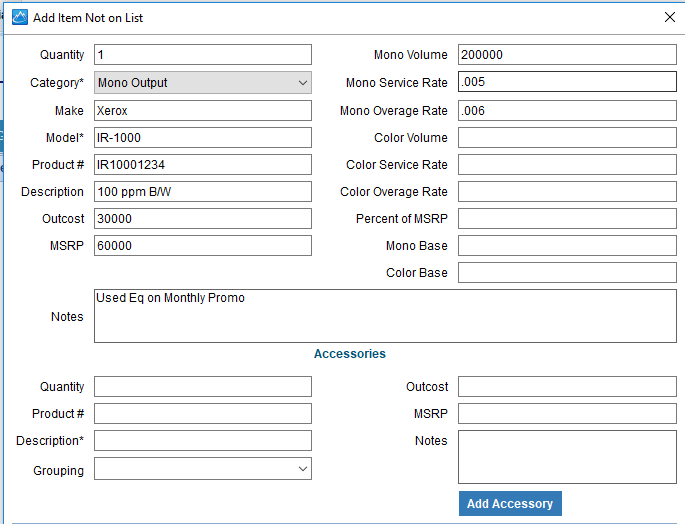Edit the Description field 100 ppm B/W
685x524 pixels.
click(x=203, y=192)
